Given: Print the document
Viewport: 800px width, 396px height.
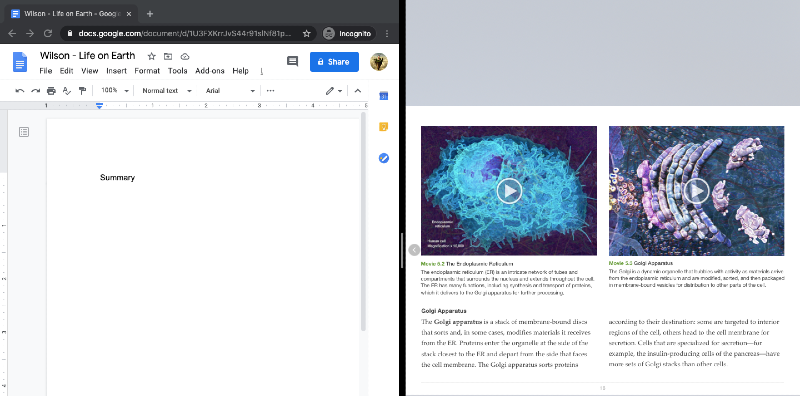Looking at the screenshot, I should [x=51, y=91].
